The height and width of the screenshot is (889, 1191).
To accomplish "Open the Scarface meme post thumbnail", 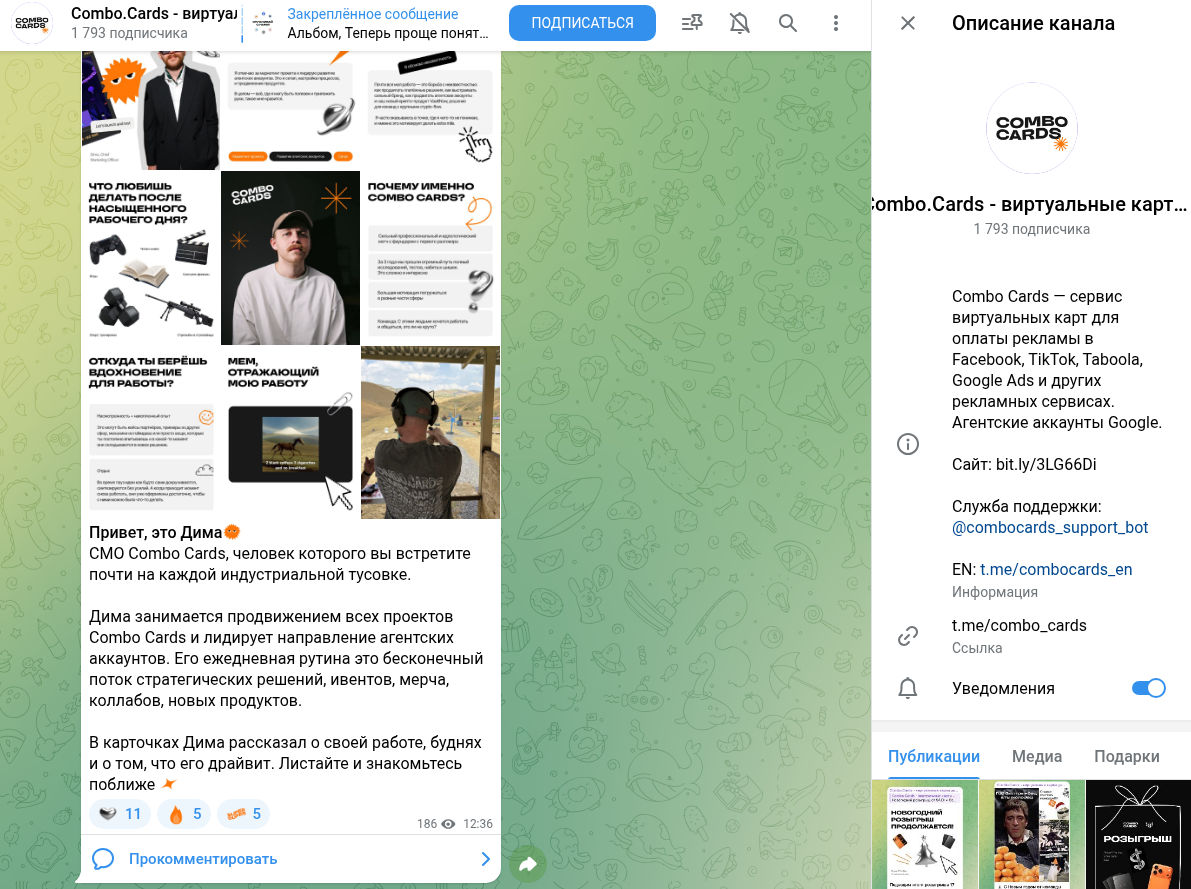I will click(1031, 834).
